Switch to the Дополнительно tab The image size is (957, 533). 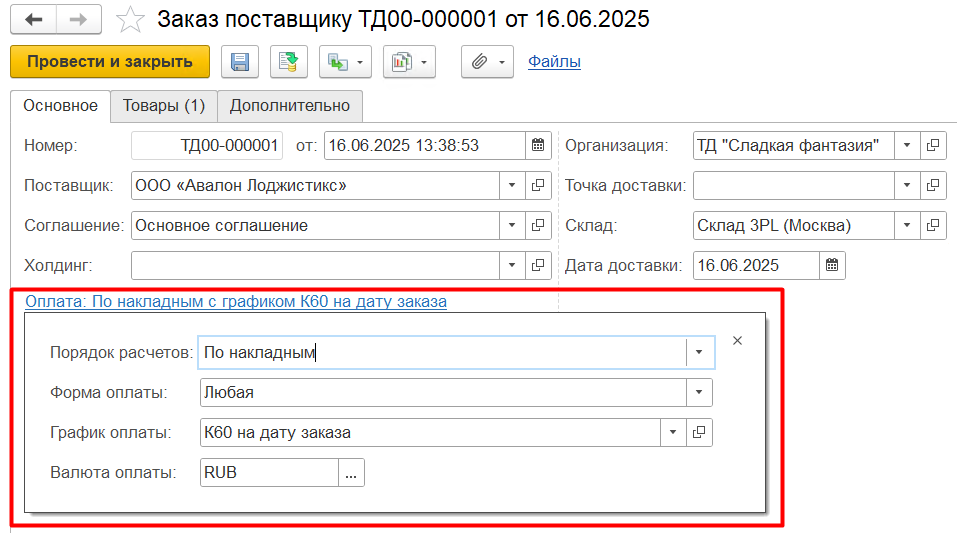289,105
